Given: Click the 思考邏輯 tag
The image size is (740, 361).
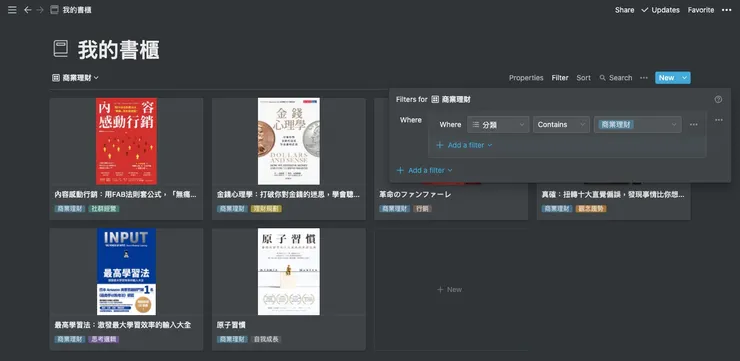Looking at the screenshot, I should click(x=104, y=339).
